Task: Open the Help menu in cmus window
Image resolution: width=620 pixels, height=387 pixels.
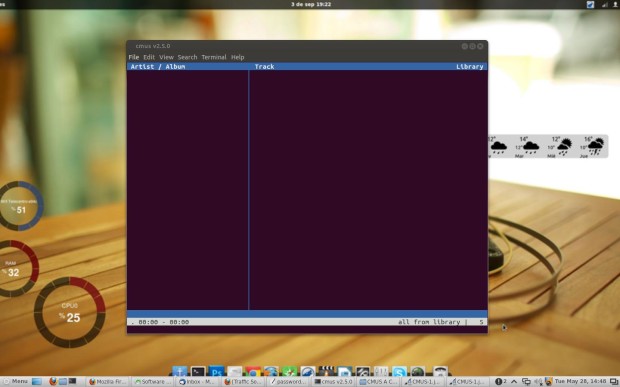Action: 237,57
